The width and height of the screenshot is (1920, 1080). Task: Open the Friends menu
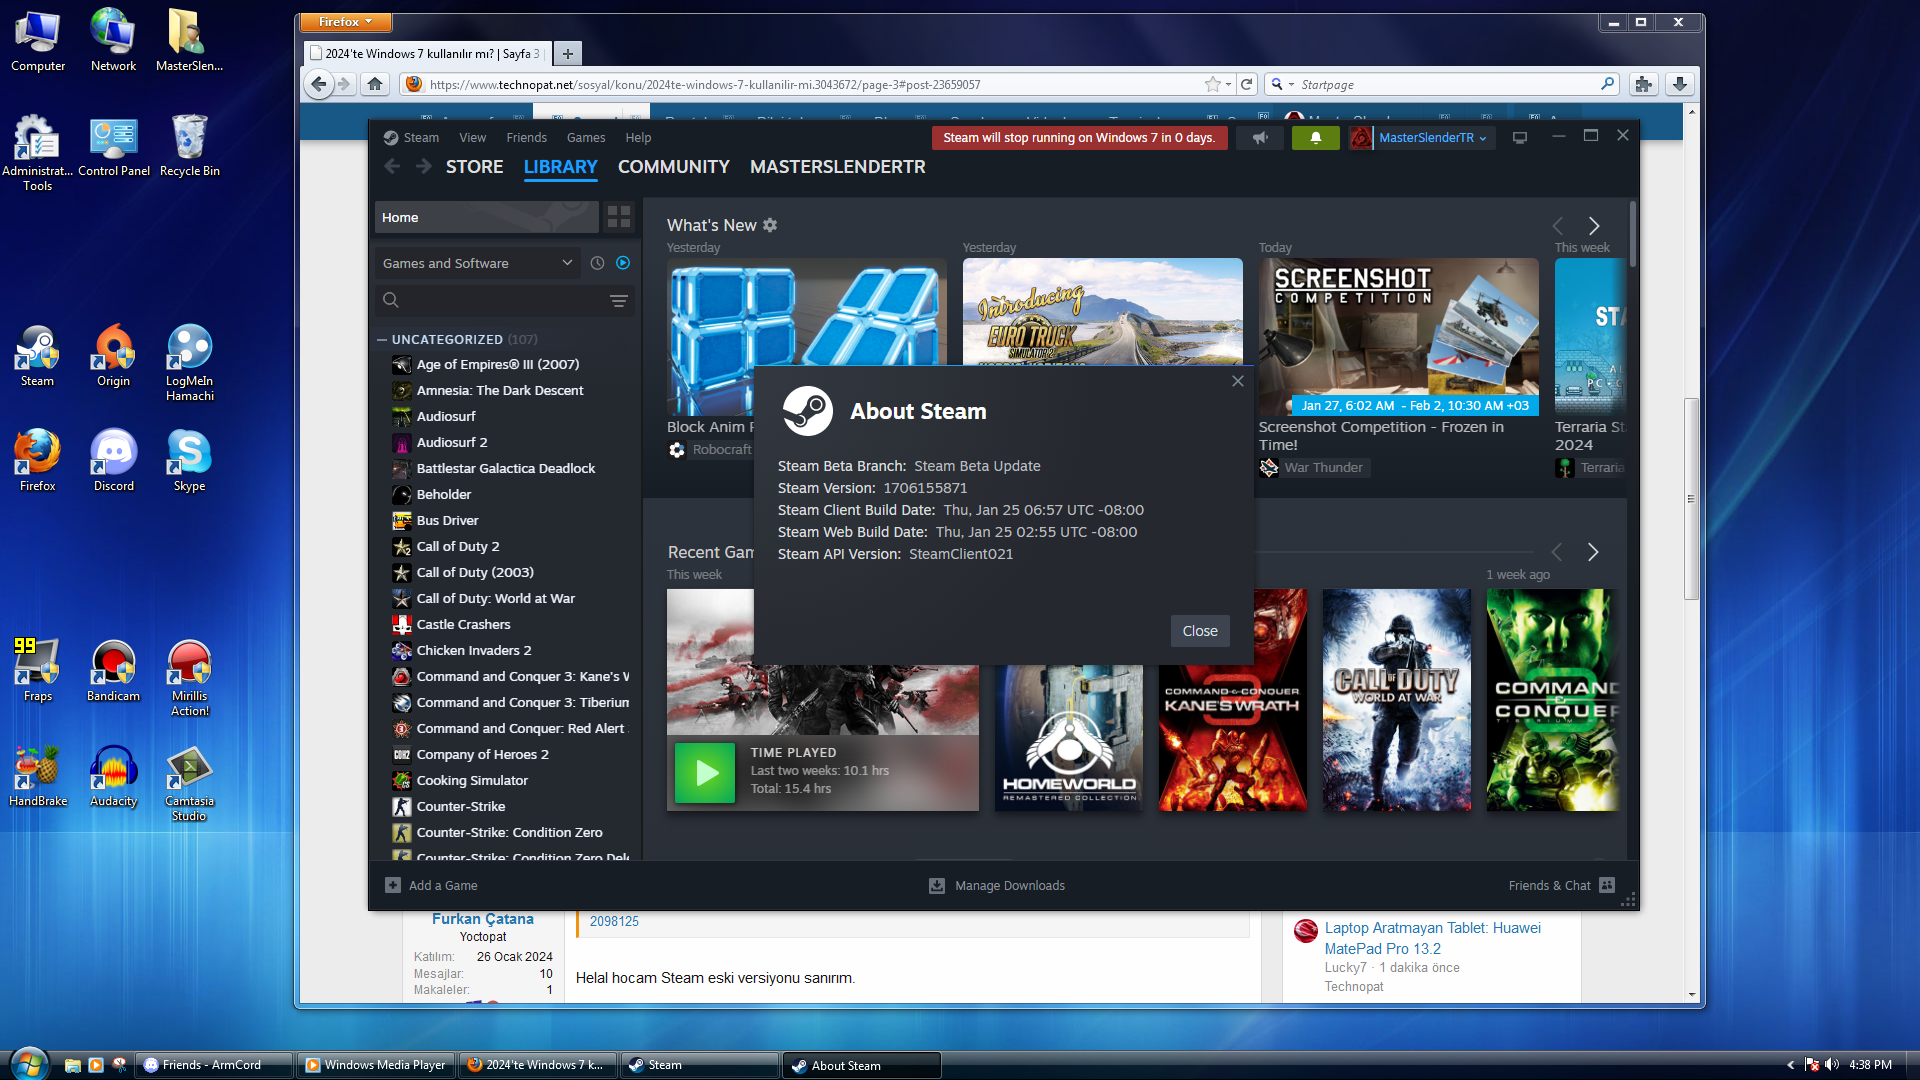(x=526, y=138)
